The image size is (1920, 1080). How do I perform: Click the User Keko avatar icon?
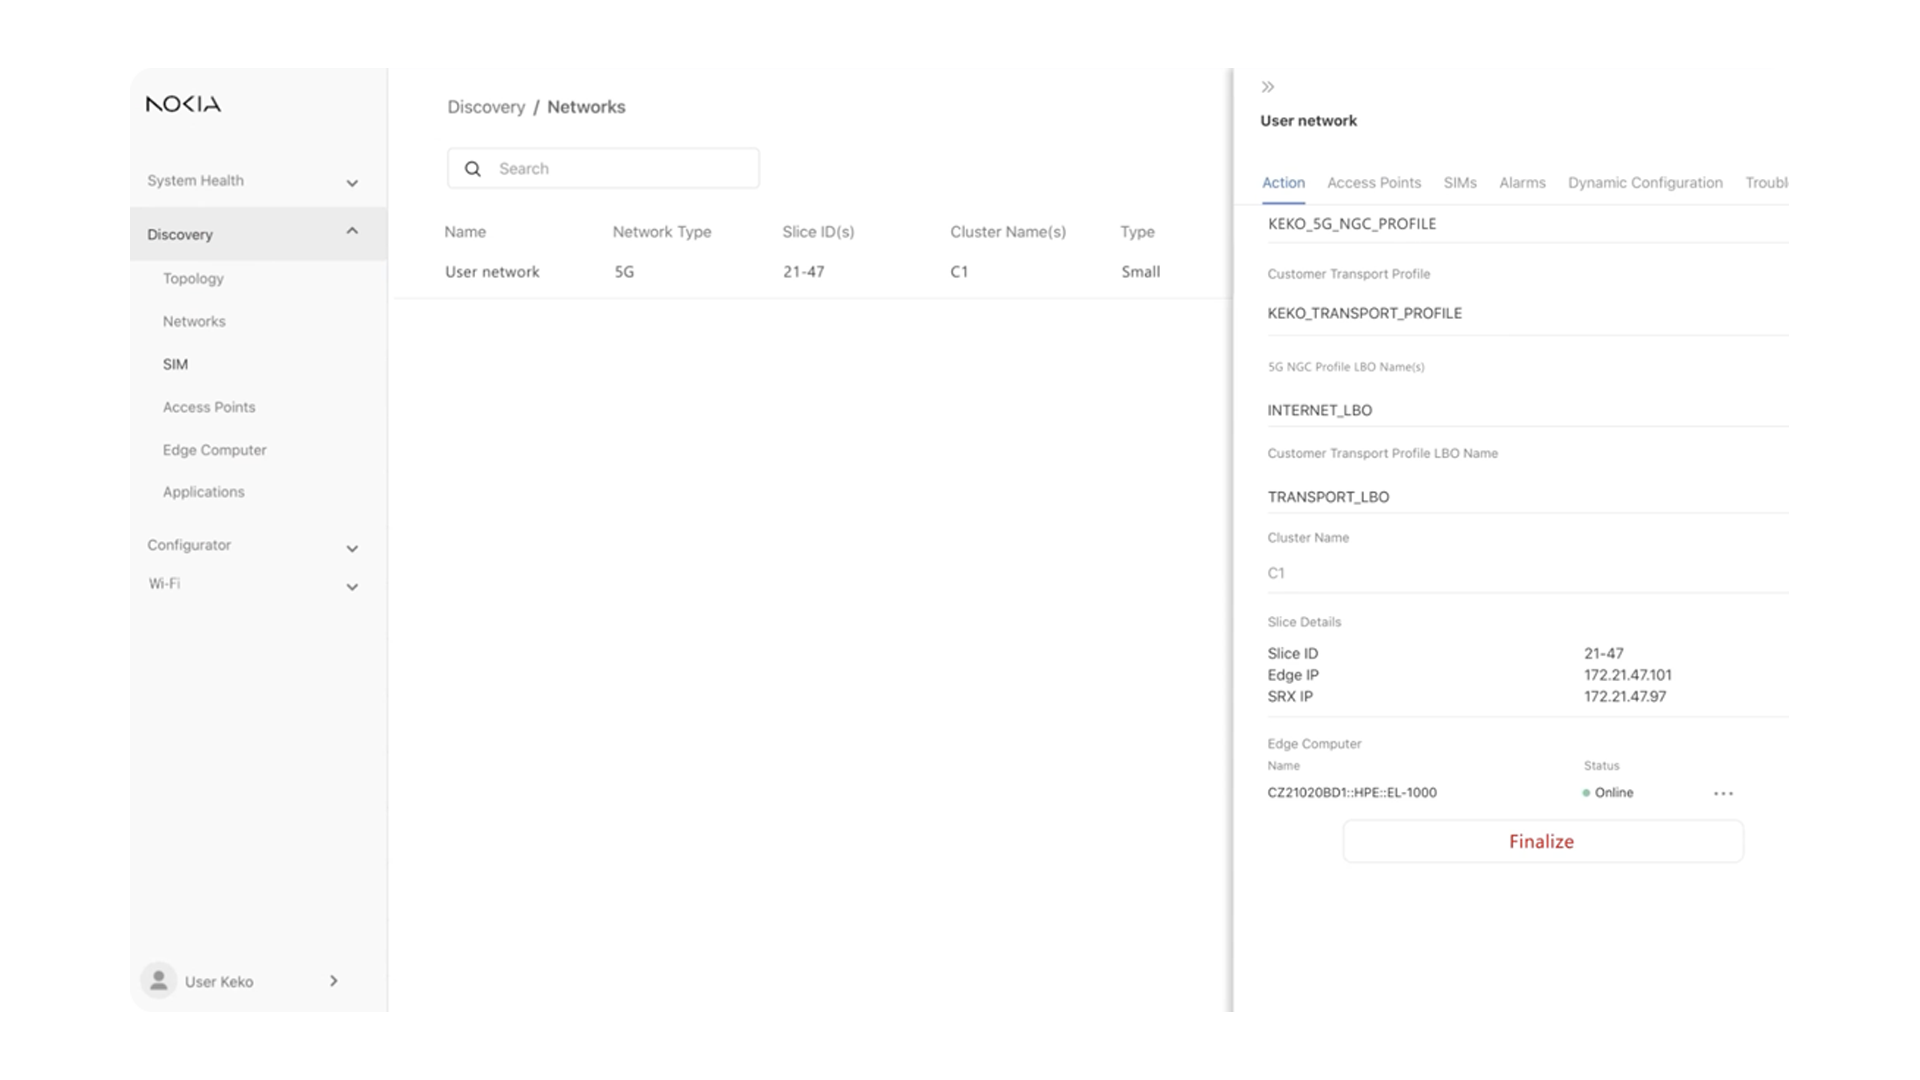point(159,981)
